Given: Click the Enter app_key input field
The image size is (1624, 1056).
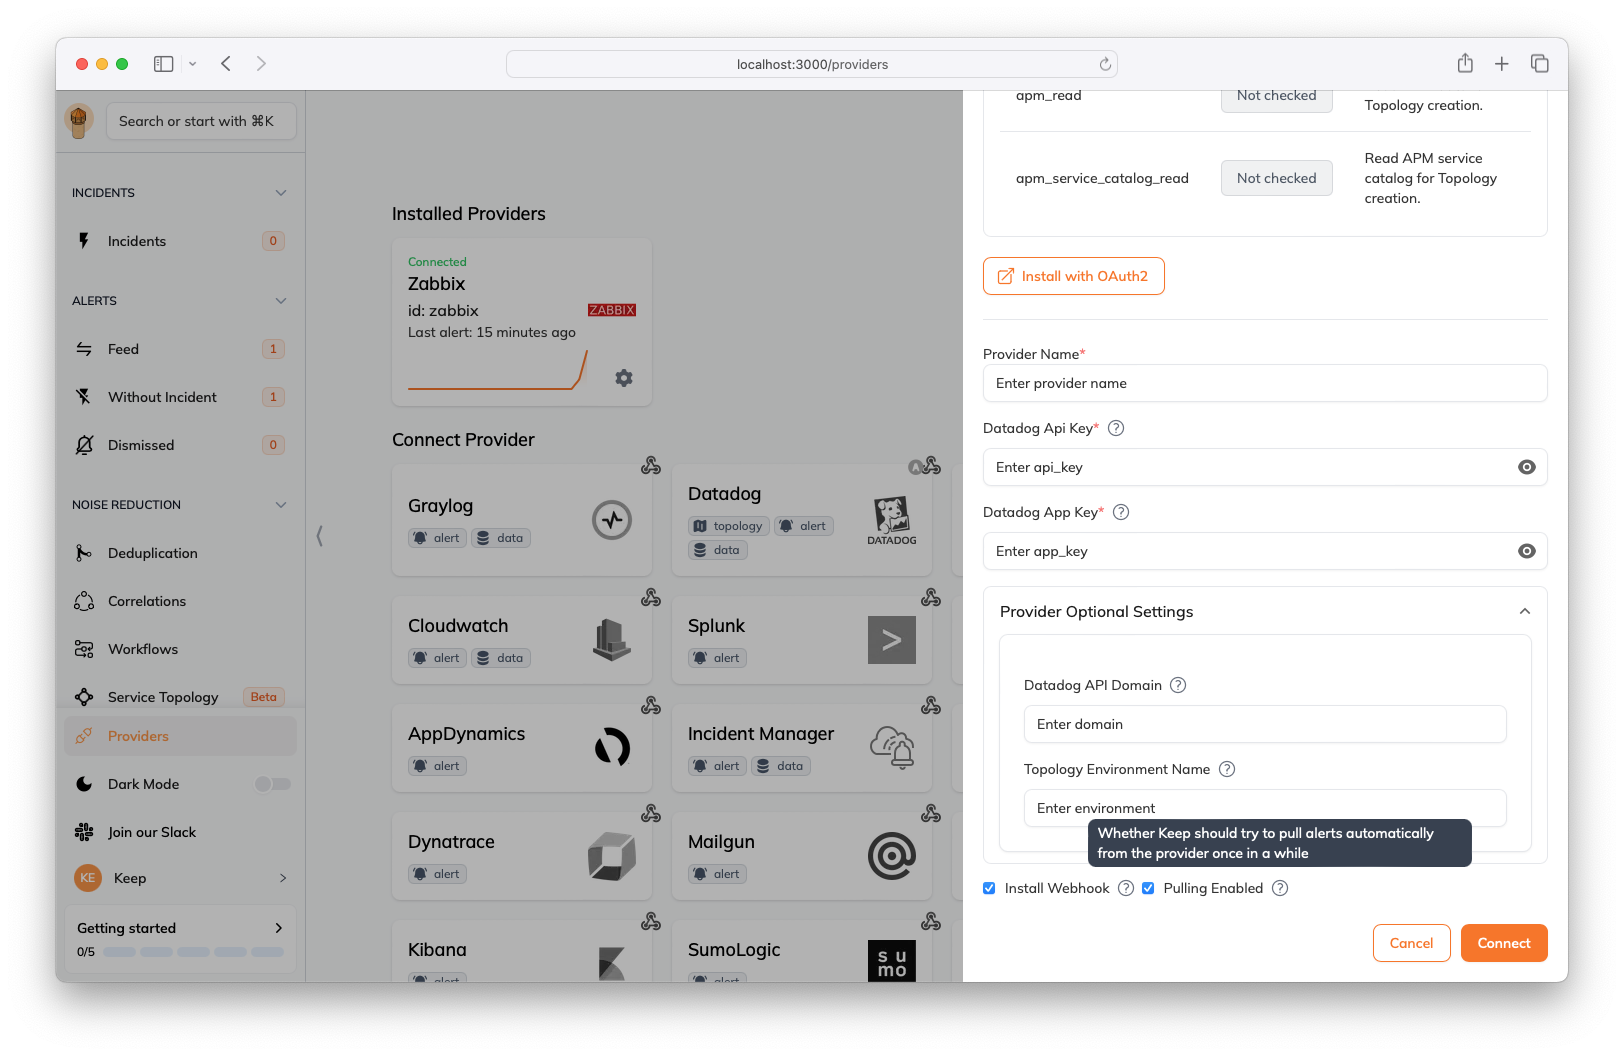Looking at the screenshot, I should point(1265,551).
